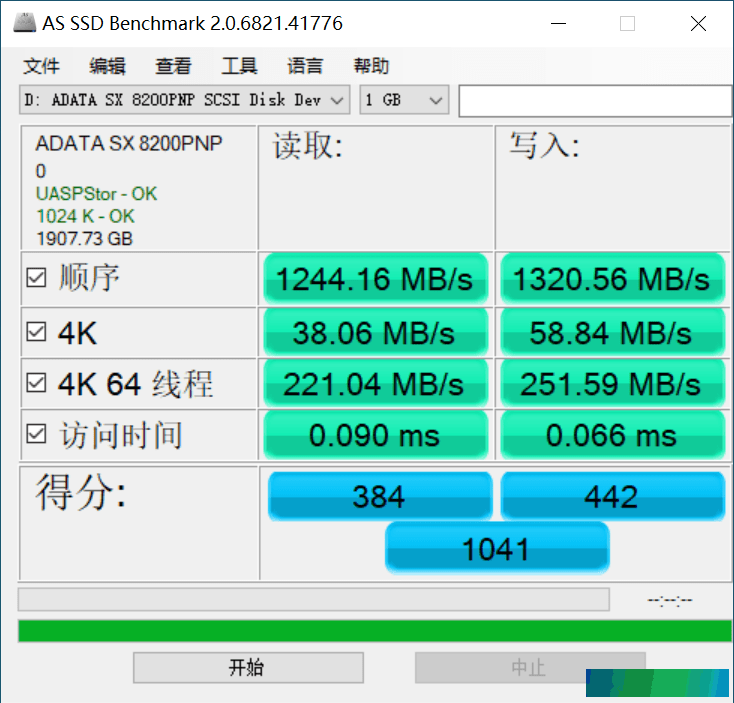Toggle the 4K test checkbox
Viewport: 734px width, 703px height.
[36, 332]
